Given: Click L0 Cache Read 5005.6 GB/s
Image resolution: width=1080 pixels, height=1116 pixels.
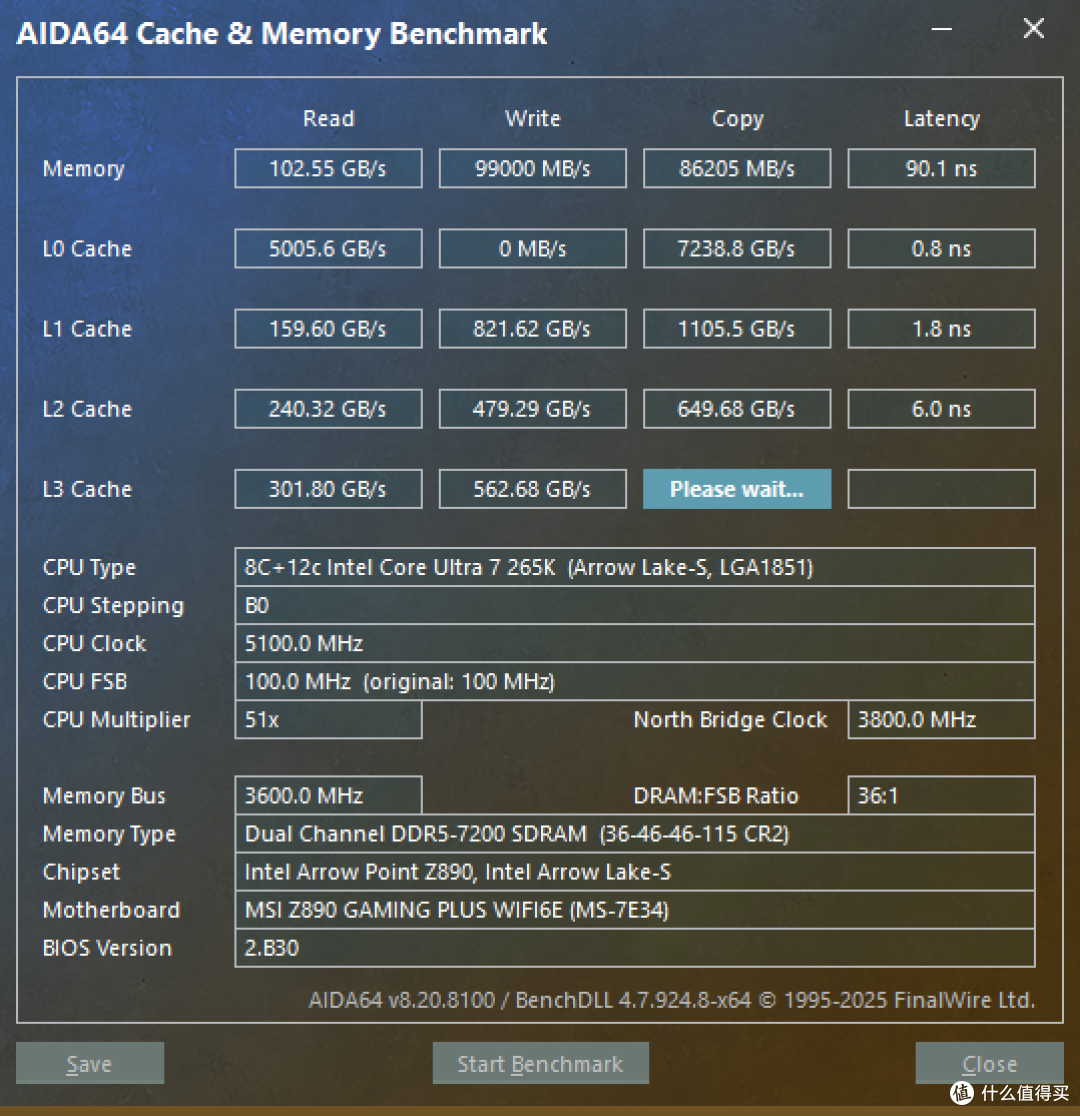Looking at the screenshot, I should tap(328, 248).
